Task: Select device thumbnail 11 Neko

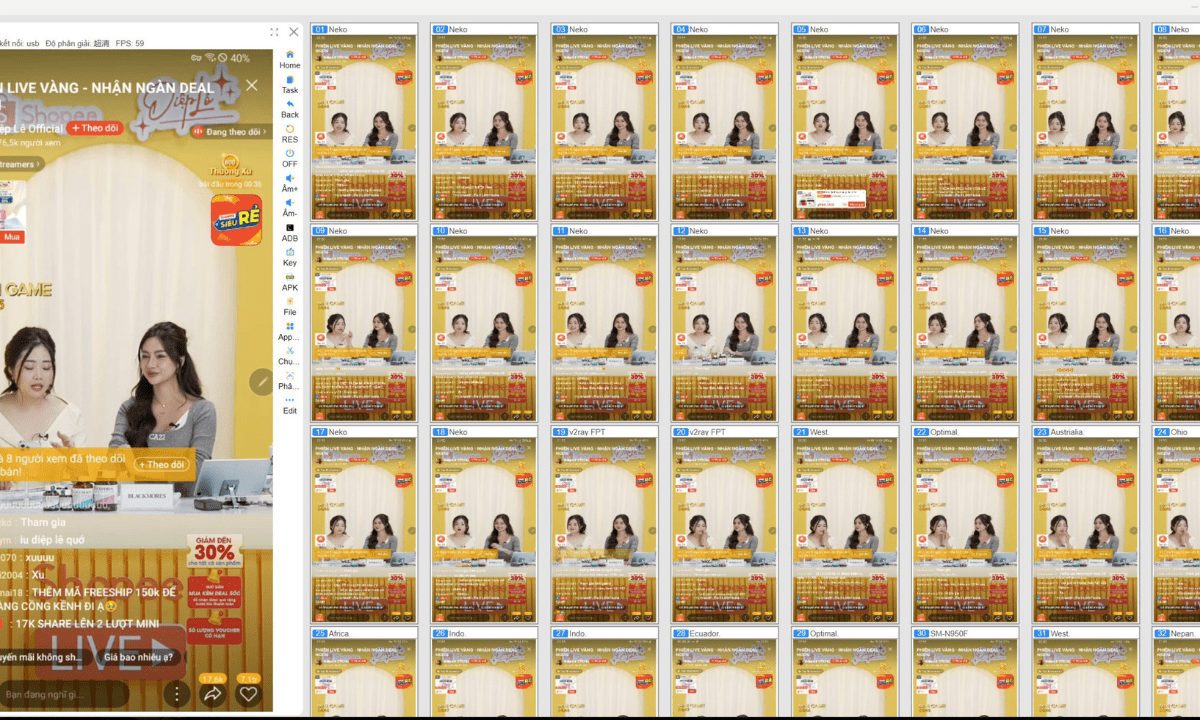Action: click(604, 323)
